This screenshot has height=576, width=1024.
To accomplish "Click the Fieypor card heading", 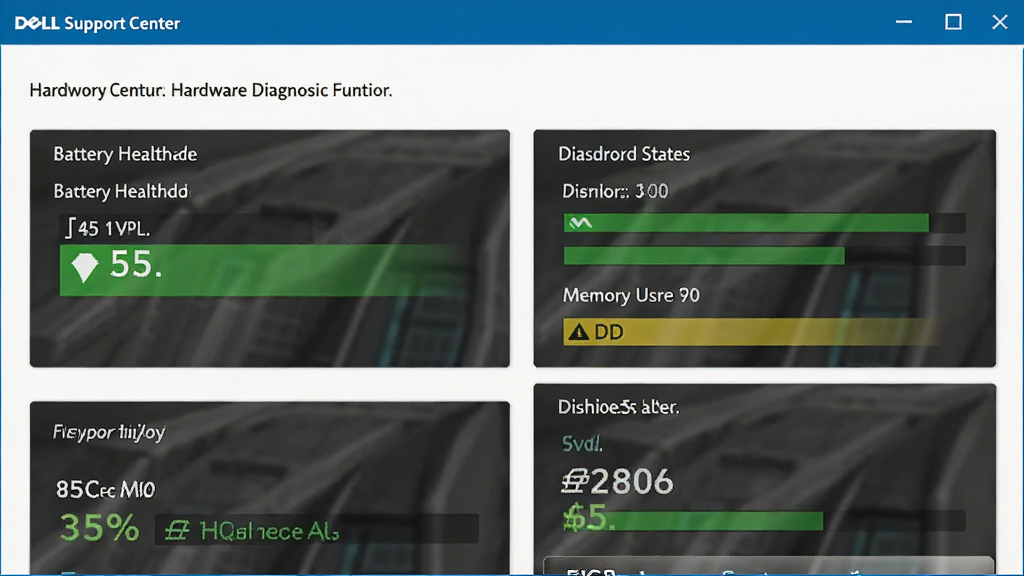I will coord(108,432).
